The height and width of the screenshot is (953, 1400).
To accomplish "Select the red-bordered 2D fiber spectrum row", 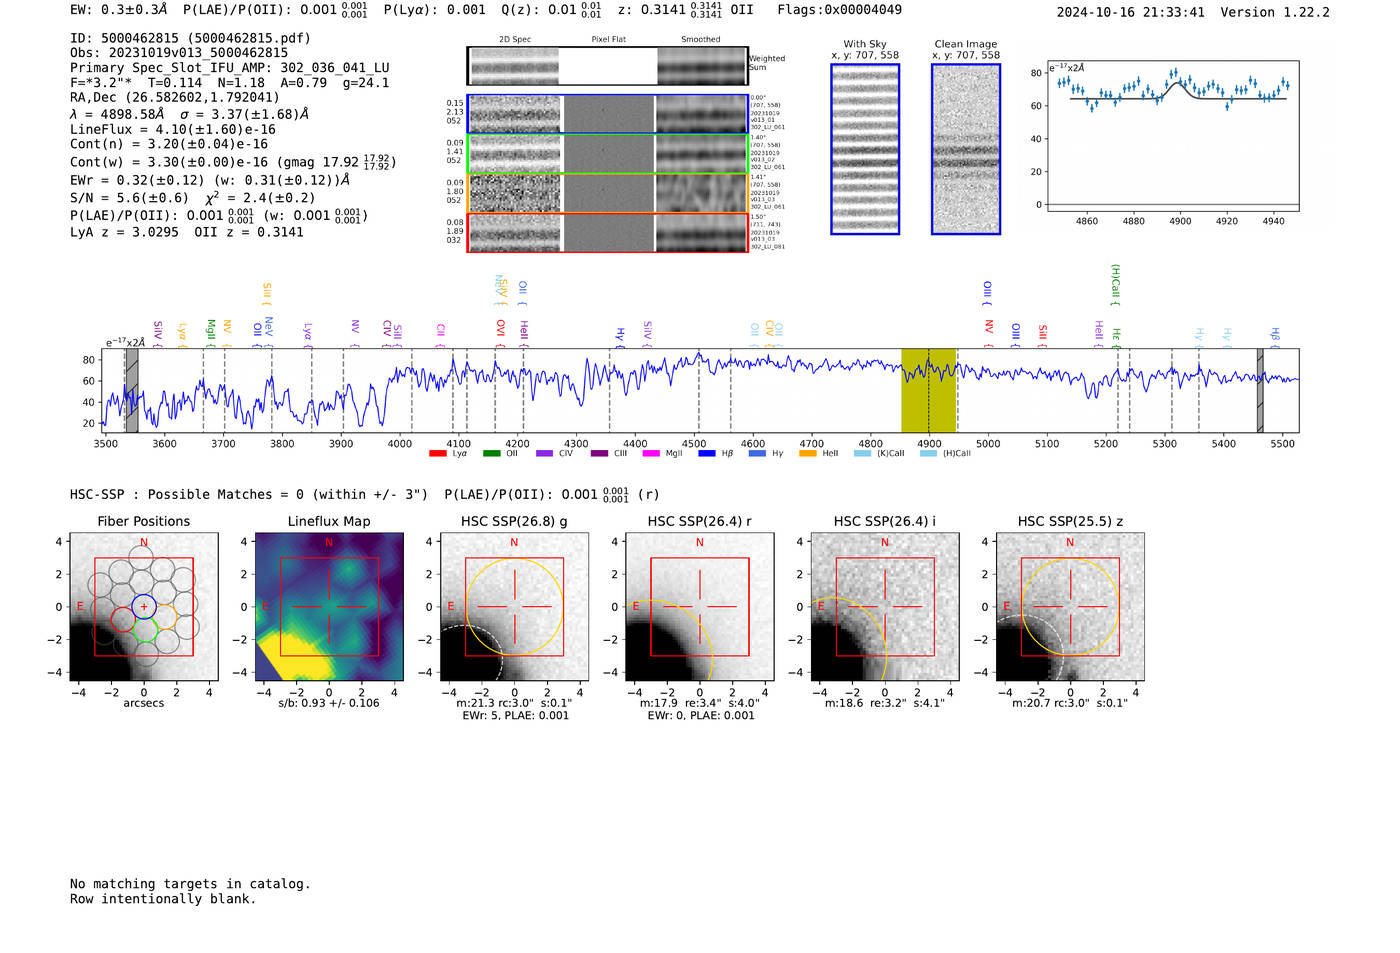I will (x=607, y=233).
